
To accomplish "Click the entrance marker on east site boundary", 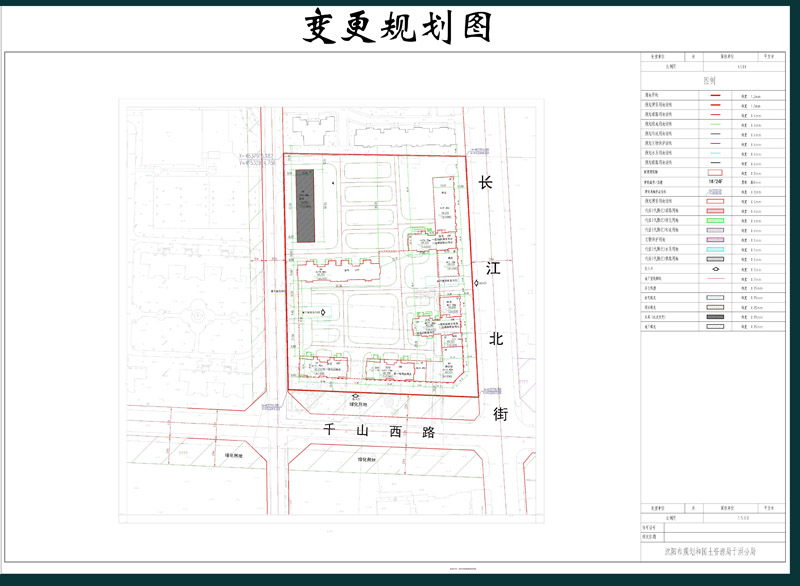I will (x=474, y=284).
